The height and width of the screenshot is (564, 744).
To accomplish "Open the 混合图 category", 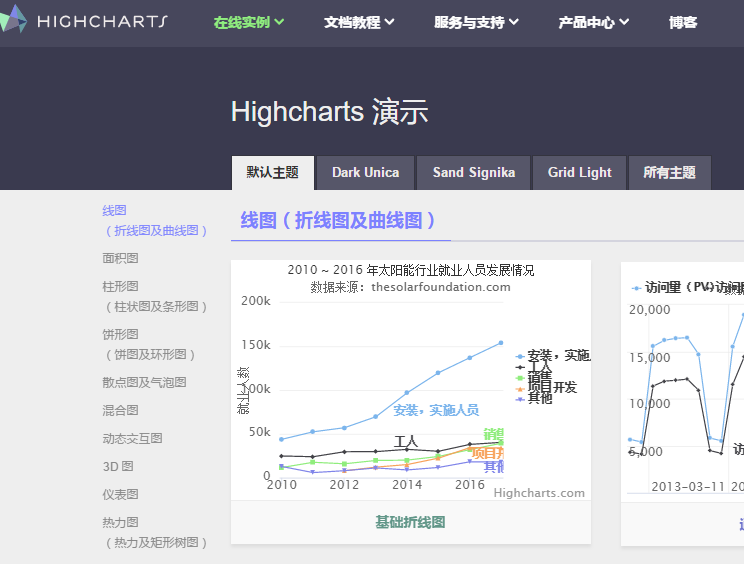I will pyautogui.click(x=121, y=410).
